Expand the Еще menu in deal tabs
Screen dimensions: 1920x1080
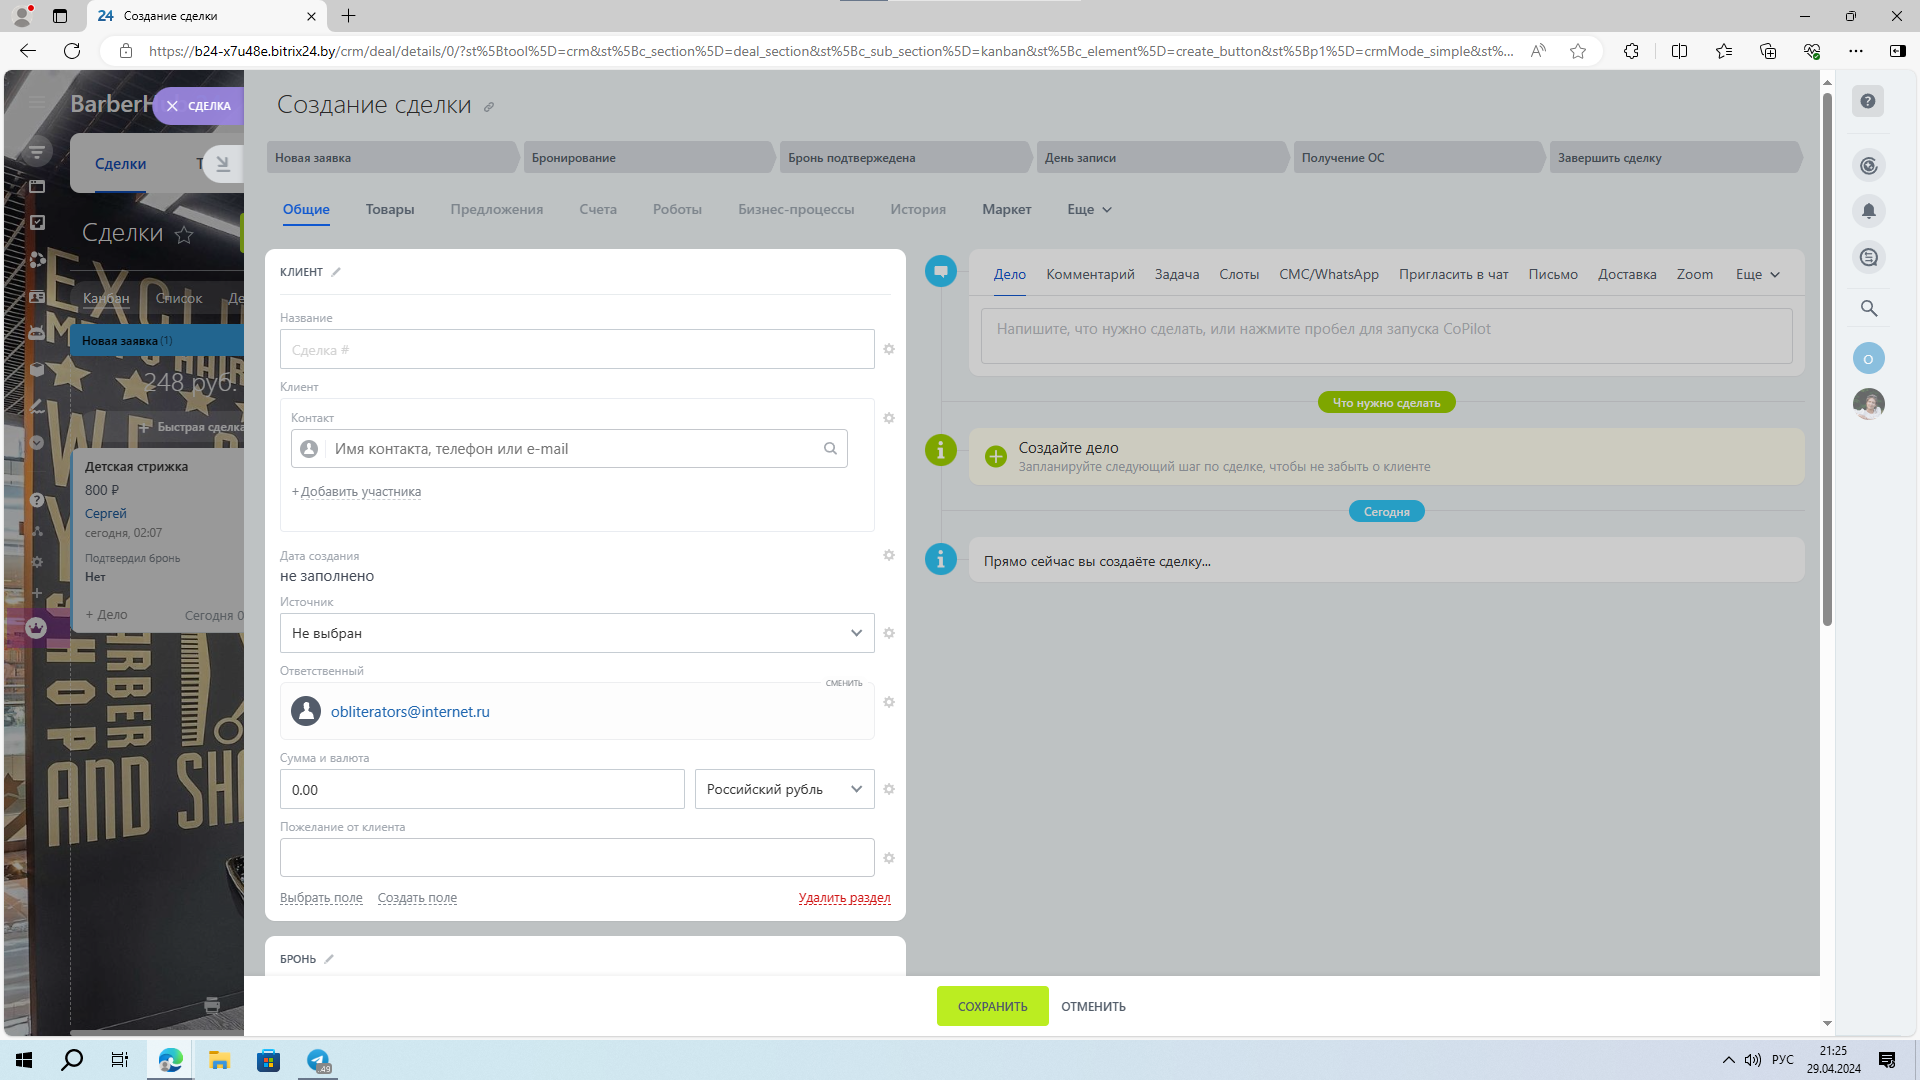pyautogui.click(x=1089, y=209)
